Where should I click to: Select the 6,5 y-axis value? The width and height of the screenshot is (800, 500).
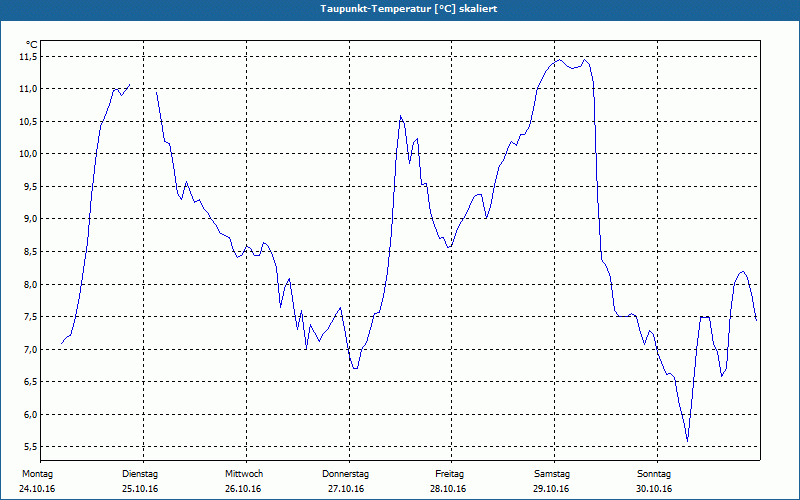30,382
